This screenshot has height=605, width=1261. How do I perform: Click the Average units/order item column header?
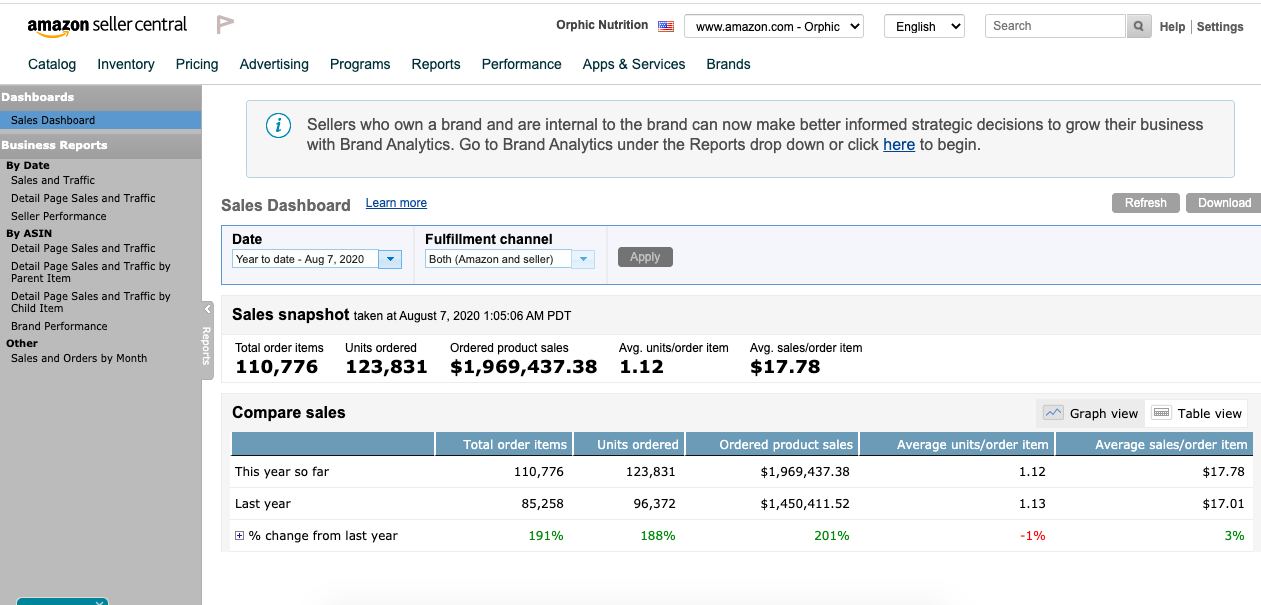957,444
